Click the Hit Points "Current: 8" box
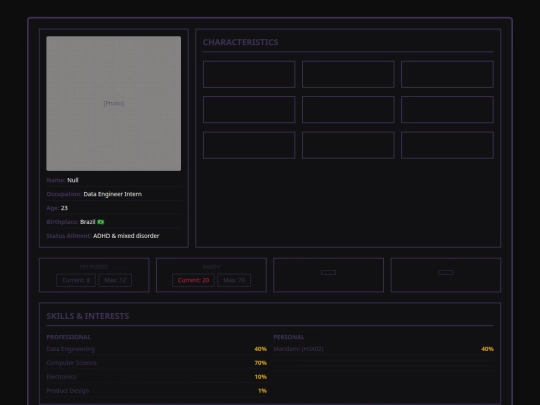Screen dimensions: 540x405 [76, 280]
